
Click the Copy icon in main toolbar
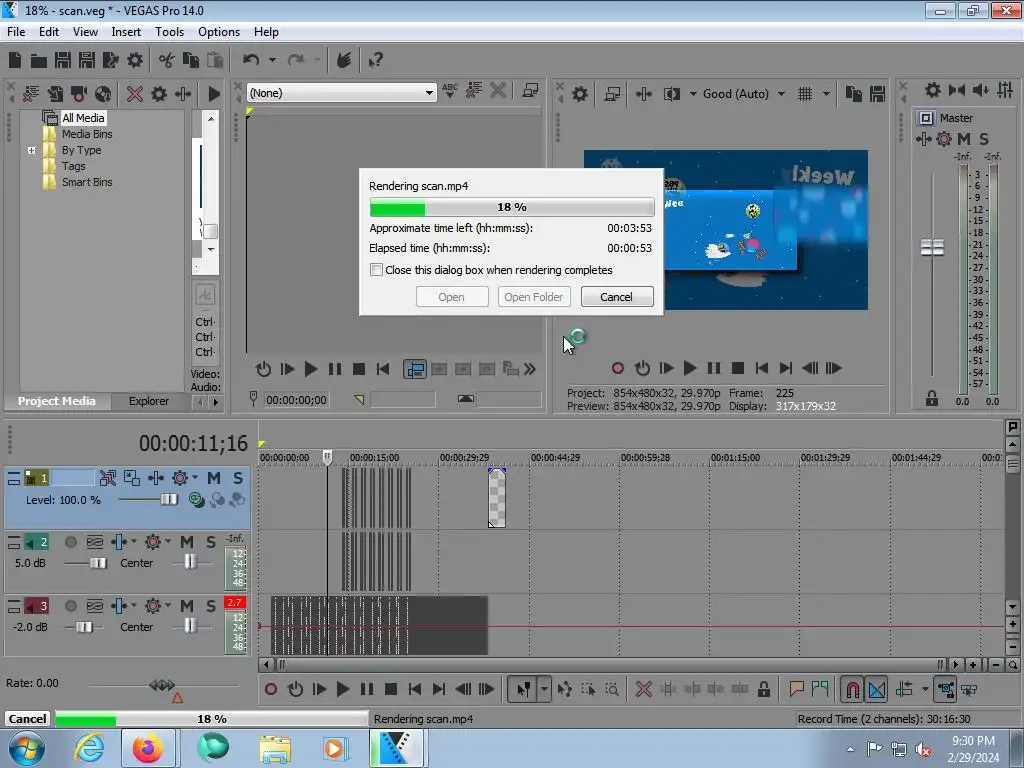pyautogui.click(x=191, y=60)
